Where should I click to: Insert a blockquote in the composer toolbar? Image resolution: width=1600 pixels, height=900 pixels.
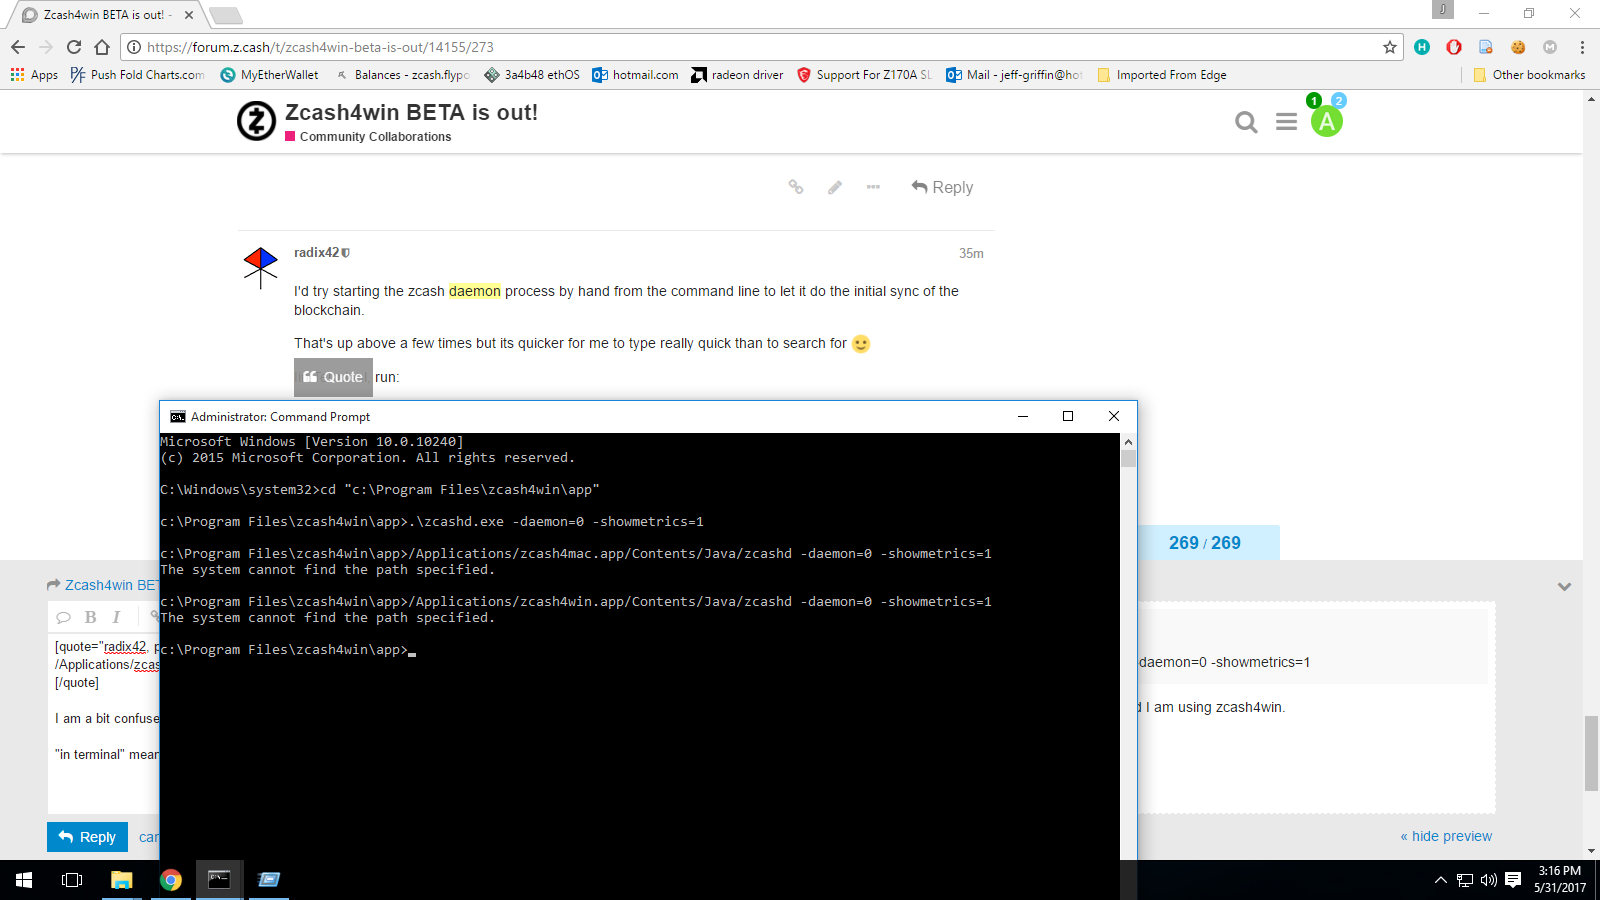click(63, 617)
